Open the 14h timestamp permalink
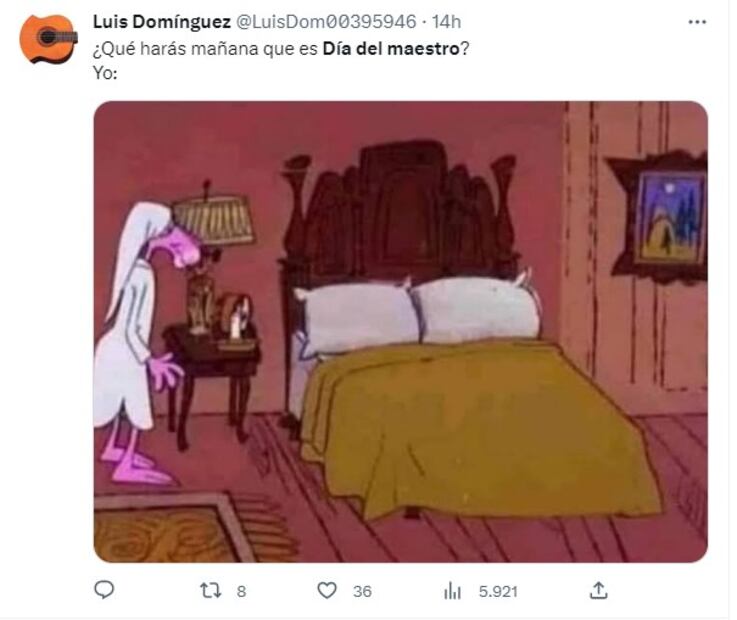The height and width of the screenshot is (620, 737). pos(446,22)
